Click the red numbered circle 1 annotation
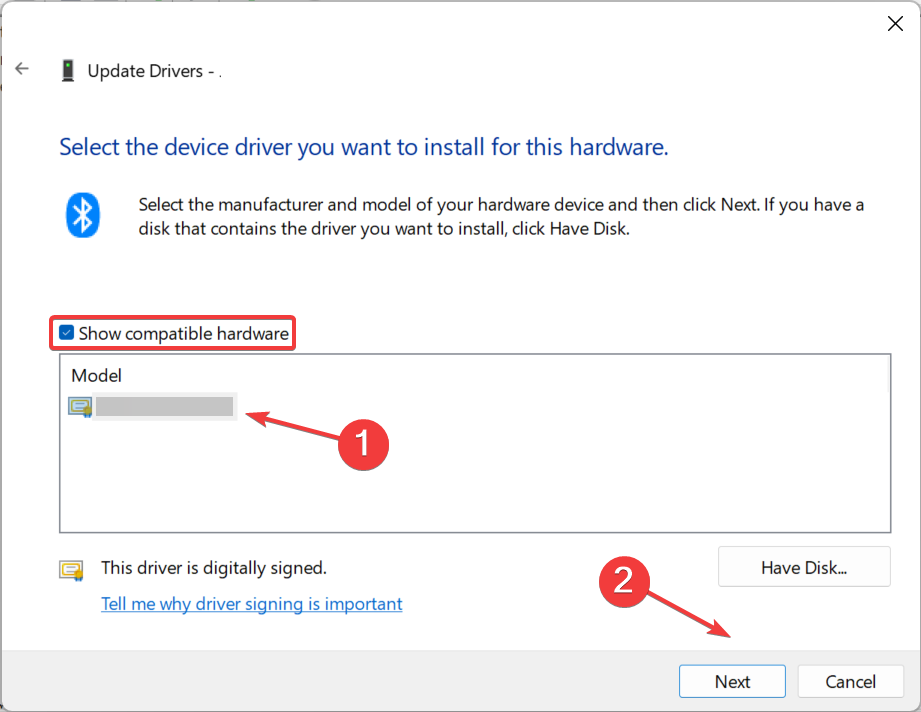 tap(360, 440)
